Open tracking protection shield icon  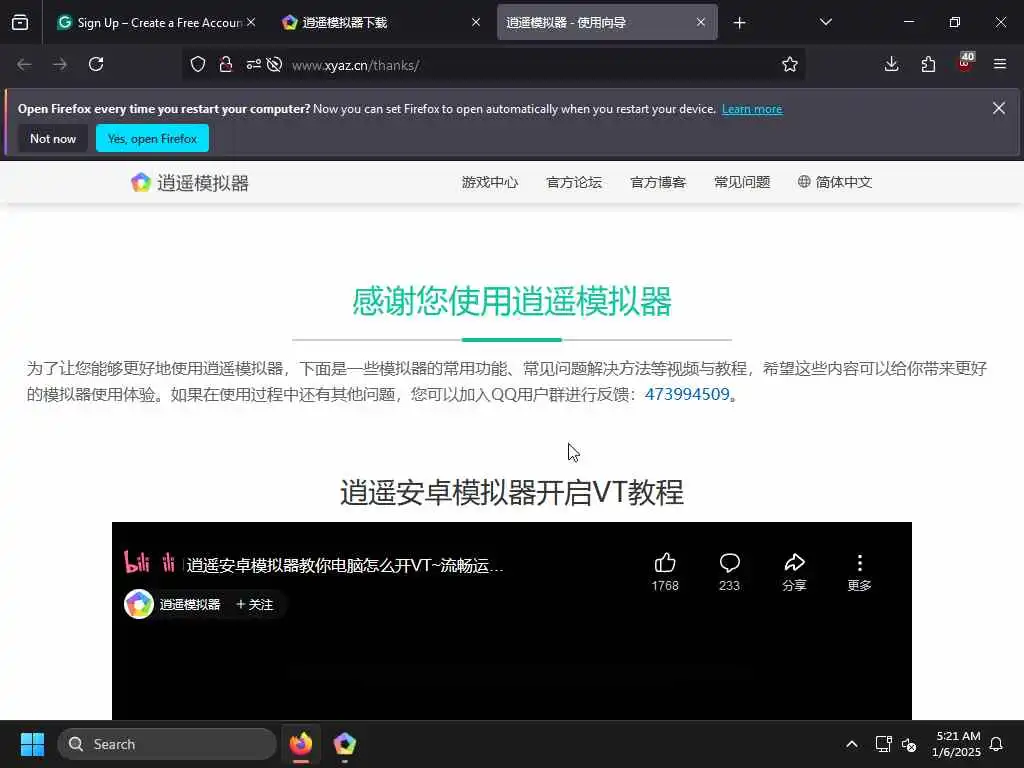198,64
